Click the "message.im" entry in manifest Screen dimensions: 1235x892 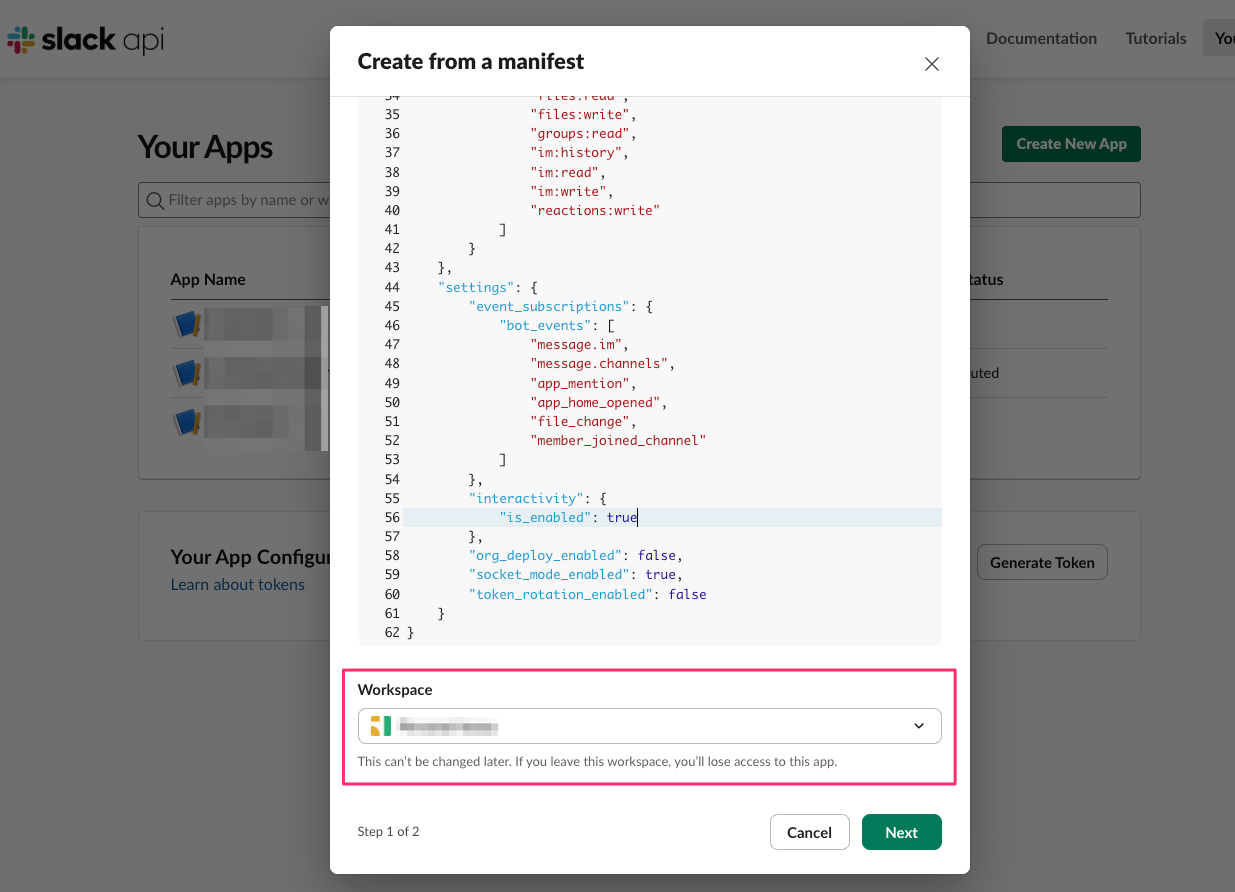click(x=580, y=344)
